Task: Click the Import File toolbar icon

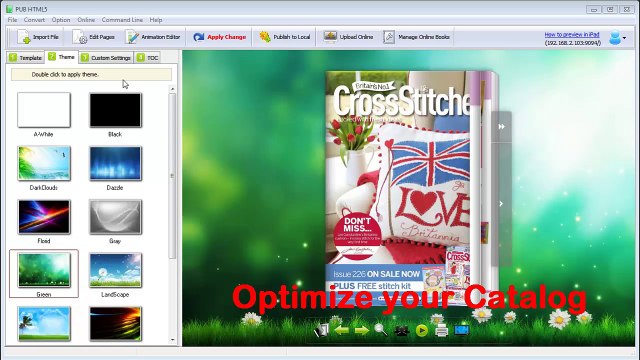Action: 24,37
